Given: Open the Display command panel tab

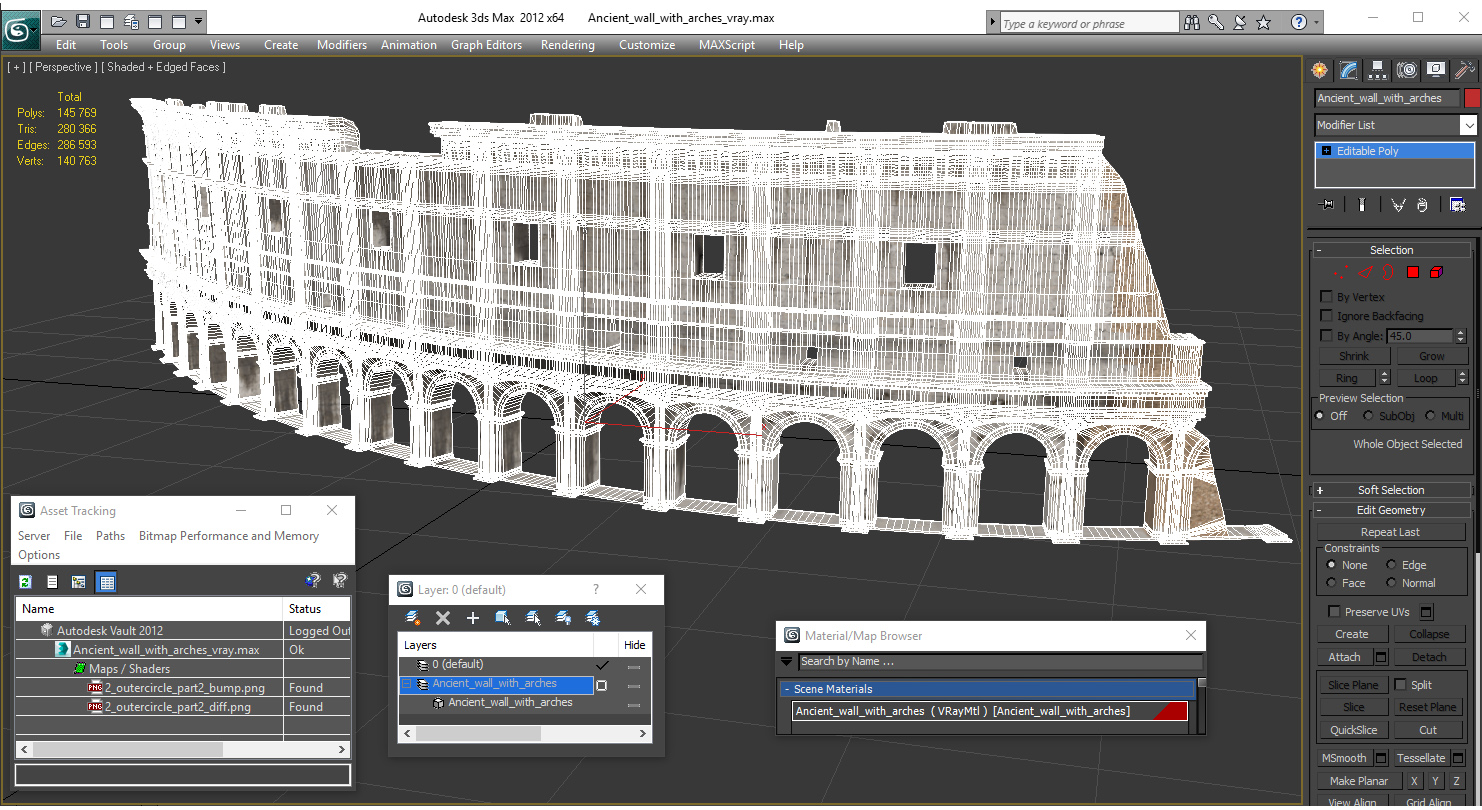Looking at the screenshot, I should pos(1436,70).
